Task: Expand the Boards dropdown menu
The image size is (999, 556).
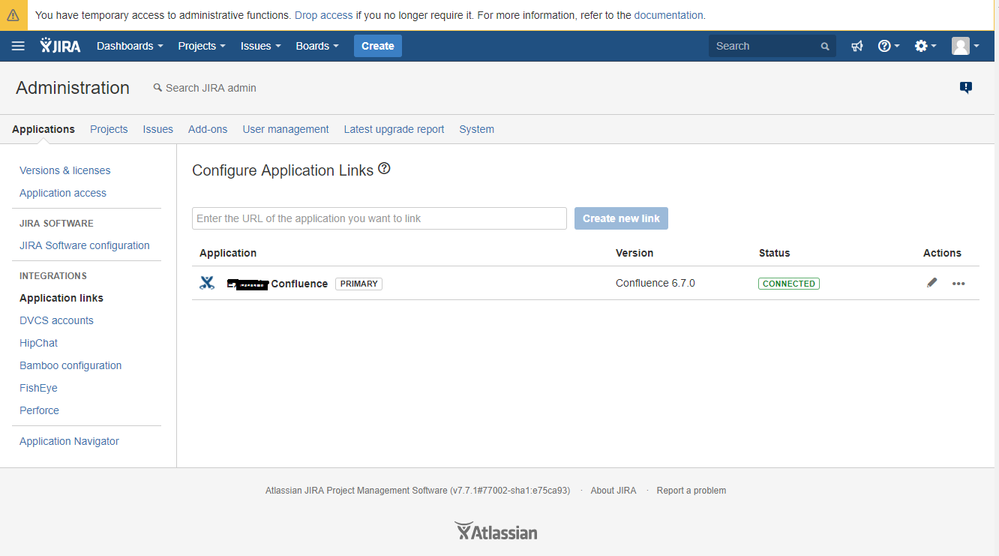Action: [317, 46]
